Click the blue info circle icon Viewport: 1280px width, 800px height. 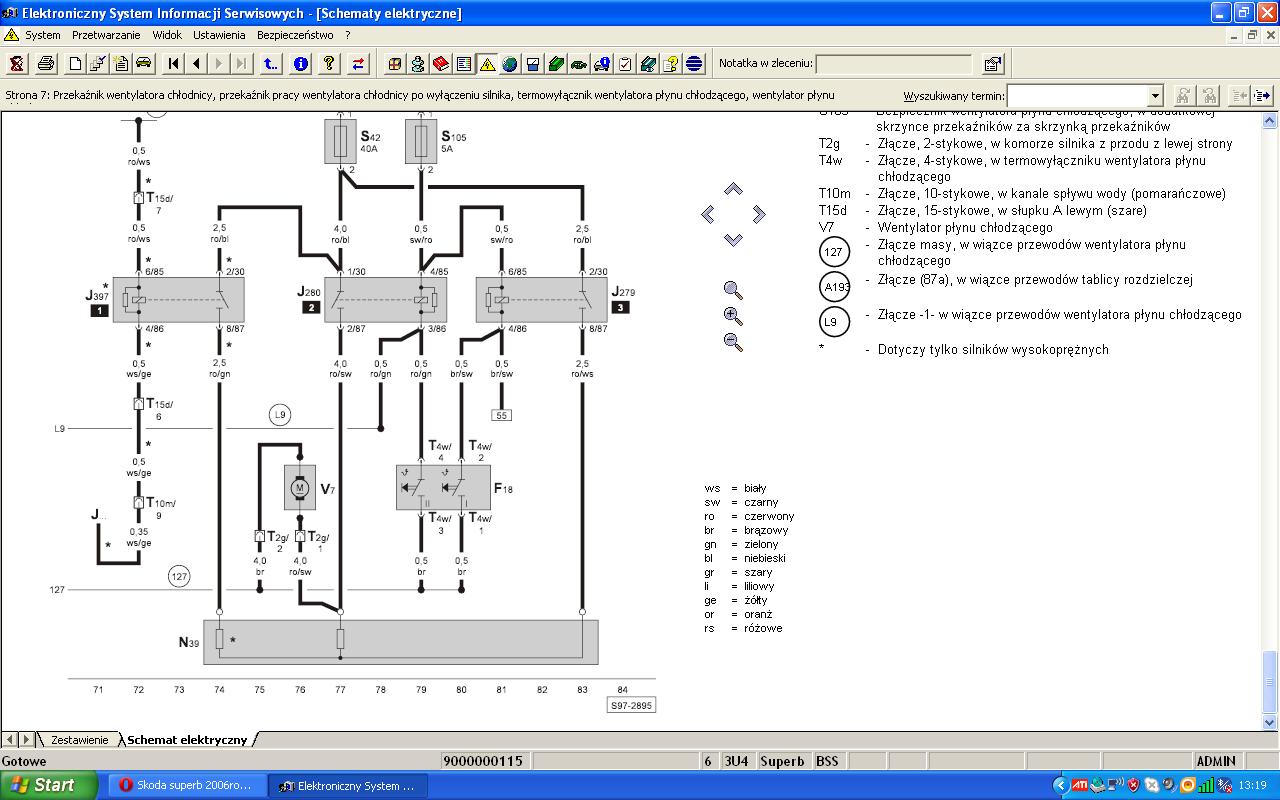pos(300,64)
